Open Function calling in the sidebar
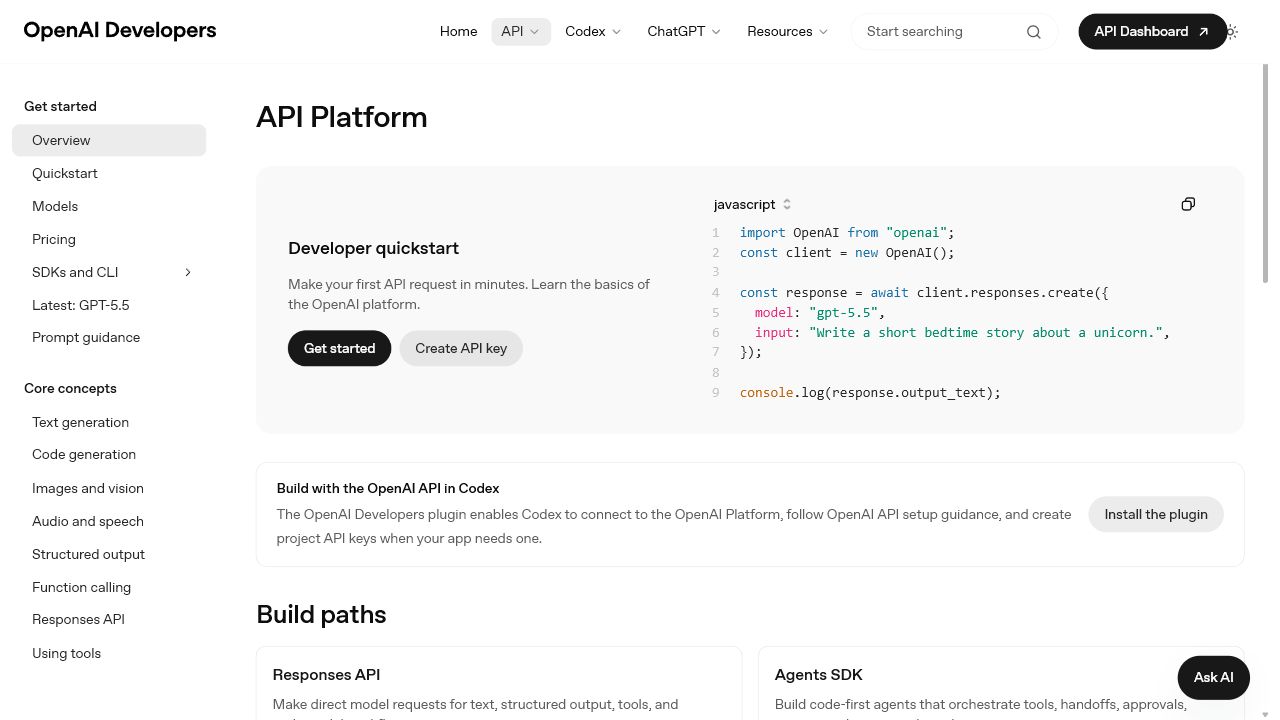The height and width of the screenshot is (720, 1280). 109,587
